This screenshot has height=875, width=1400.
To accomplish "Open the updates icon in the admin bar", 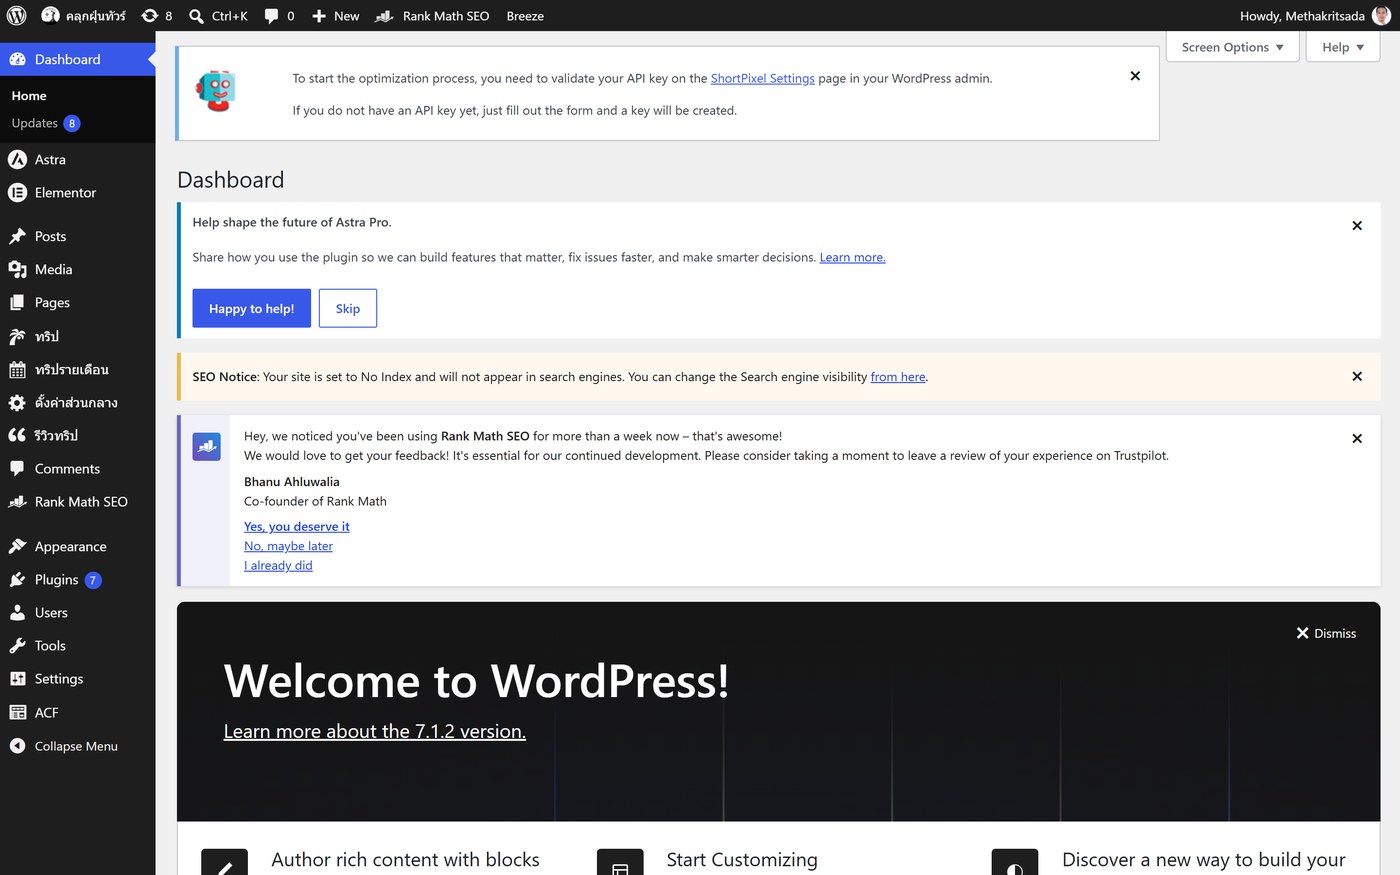I will point(150,16).
